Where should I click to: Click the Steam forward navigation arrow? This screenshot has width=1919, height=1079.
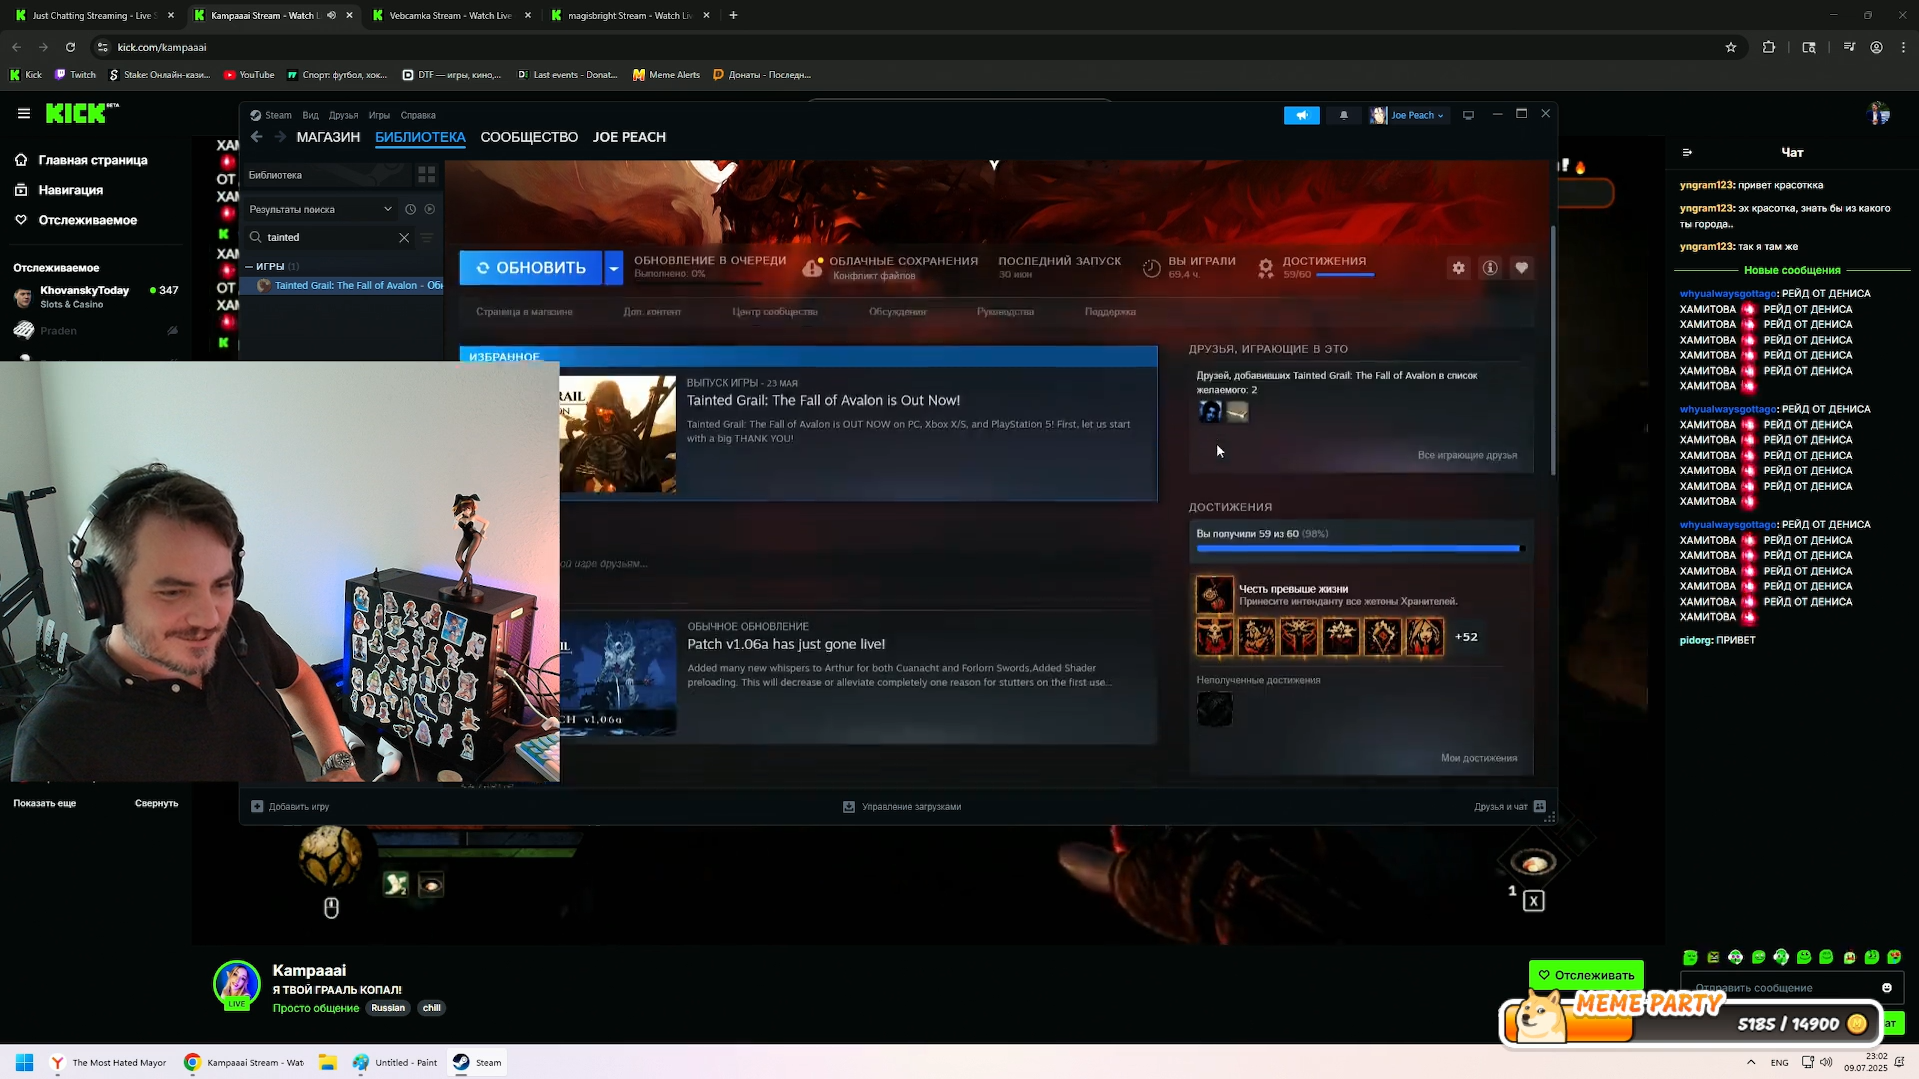tap(280, 137)
